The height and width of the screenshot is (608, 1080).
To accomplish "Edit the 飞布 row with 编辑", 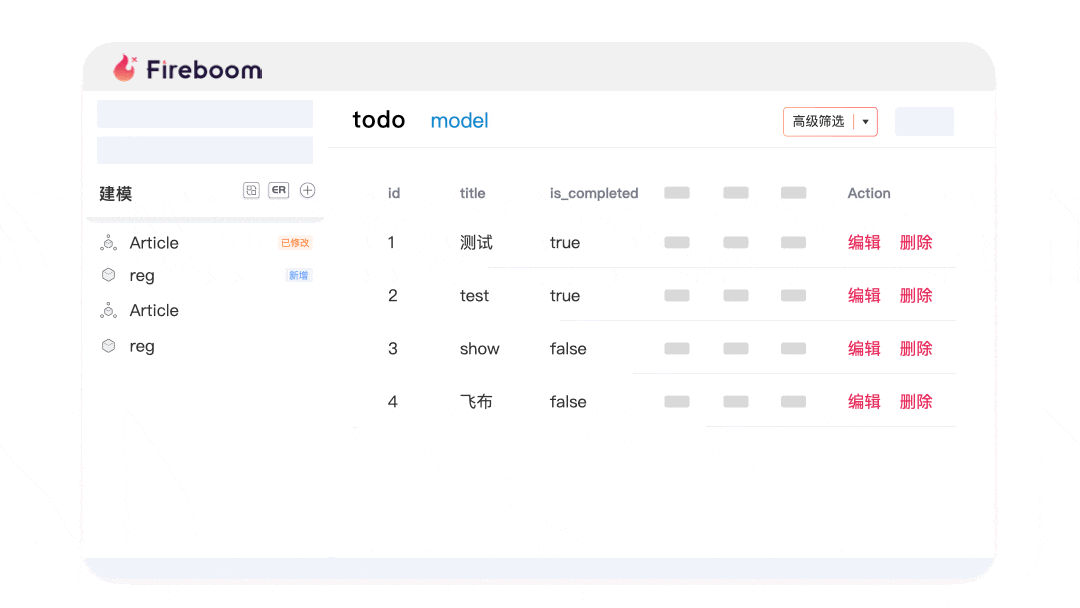I will pos(864,401).
